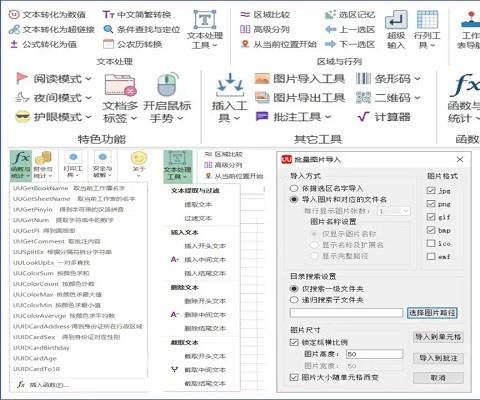Select UUColorSum function from list
Screen dimensions: 480x400
tap(51, 273)
